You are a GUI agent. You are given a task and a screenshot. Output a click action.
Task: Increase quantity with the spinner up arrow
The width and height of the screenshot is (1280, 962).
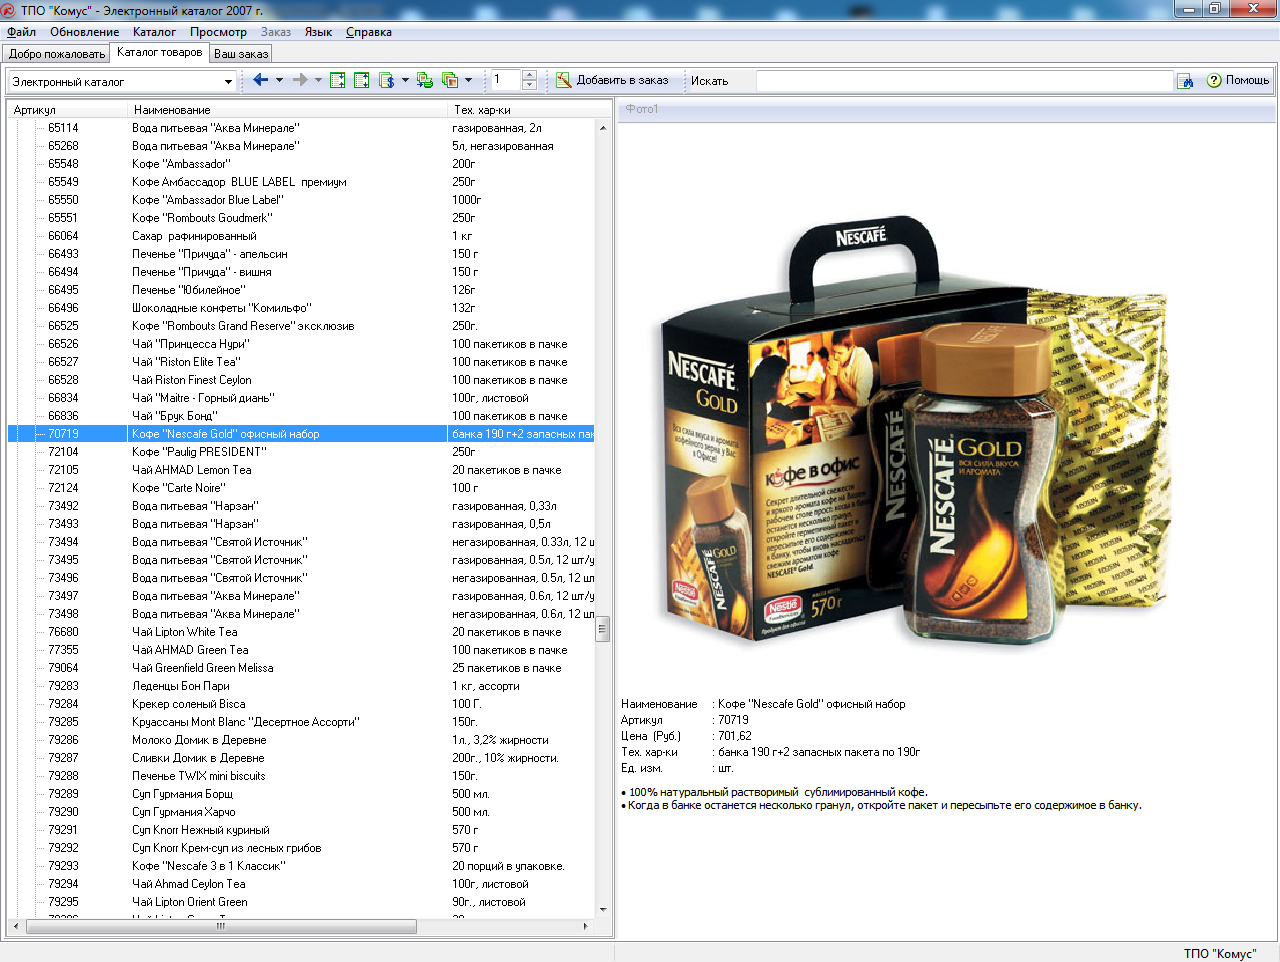pos(530,75)
